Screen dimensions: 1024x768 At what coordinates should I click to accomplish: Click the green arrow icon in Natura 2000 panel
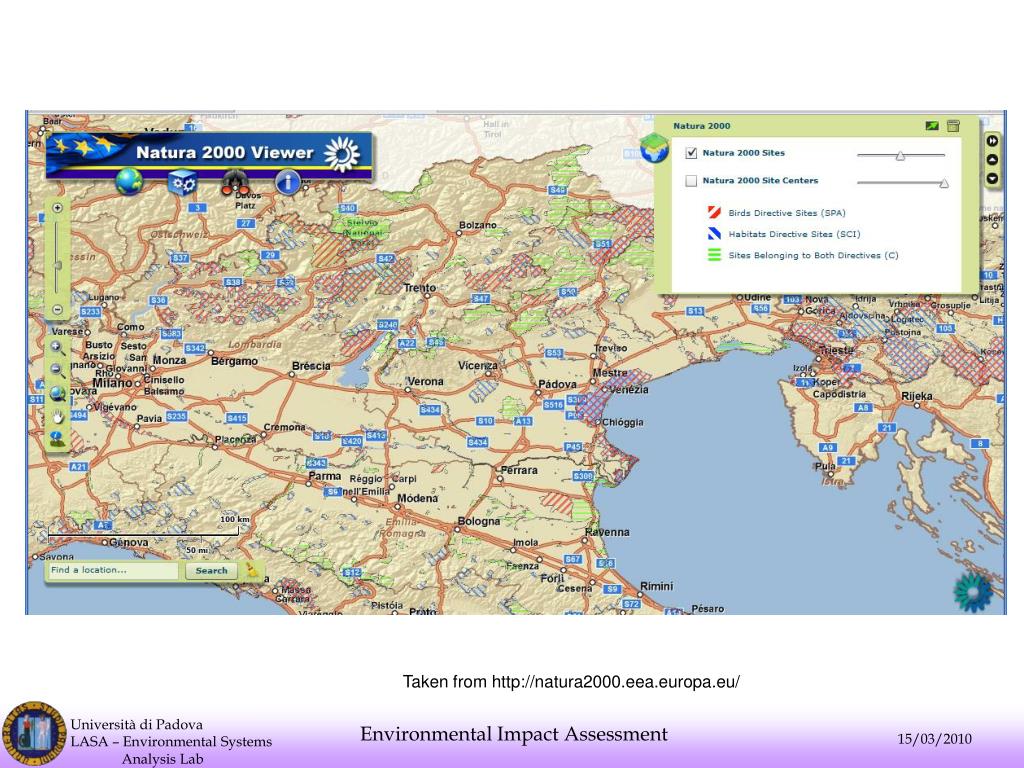(932, 125)
